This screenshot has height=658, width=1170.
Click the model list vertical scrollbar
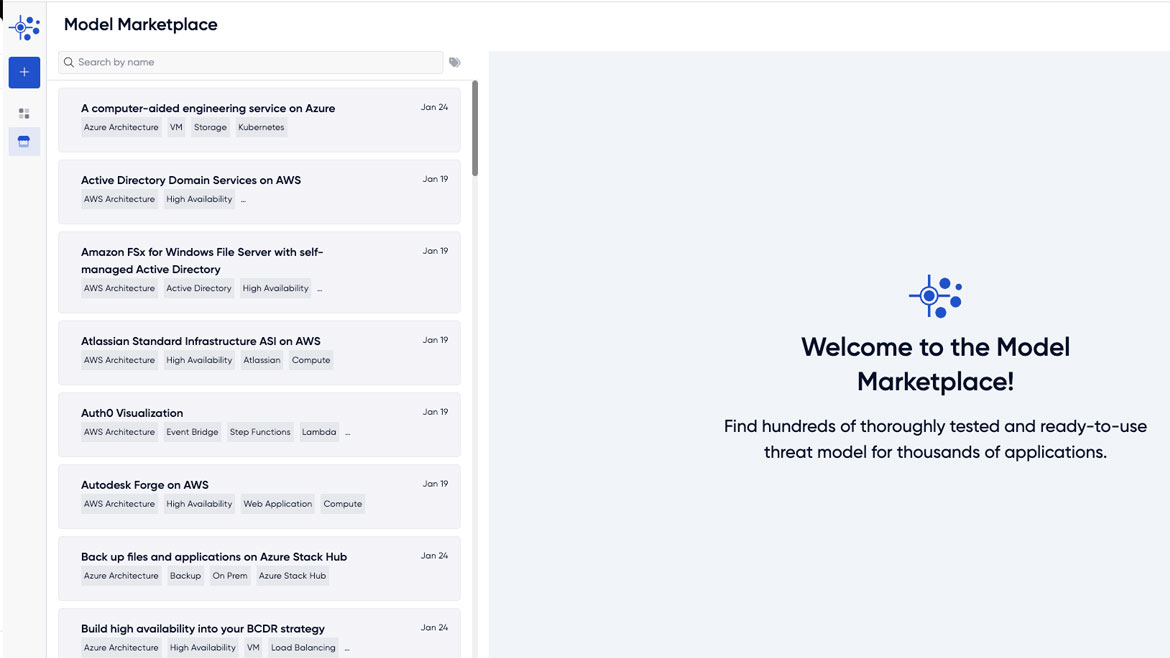click(x=475, y=130)
